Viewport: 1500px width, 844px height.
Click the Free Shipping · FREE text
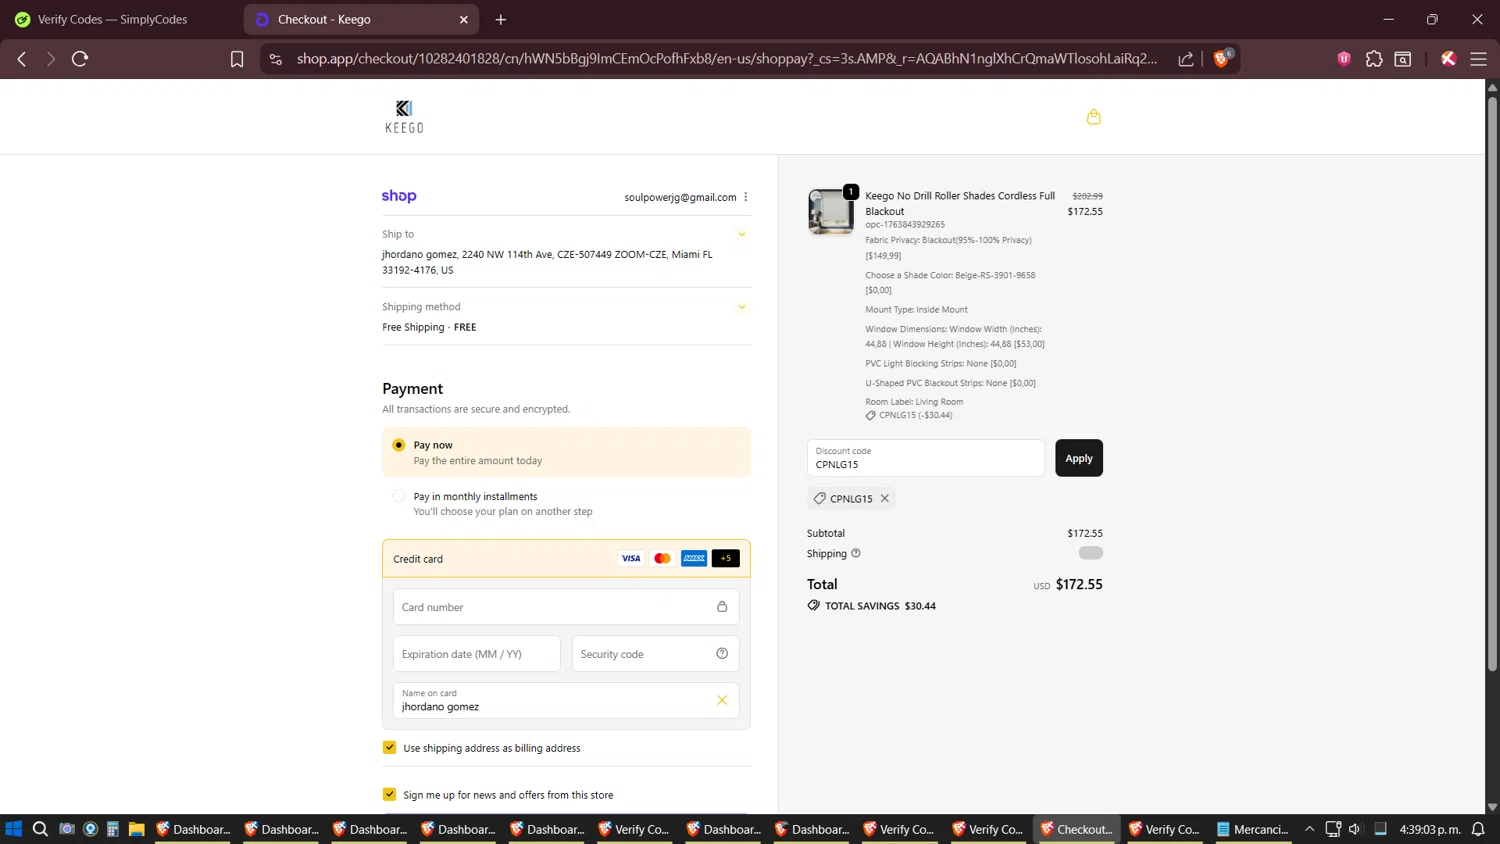429,327
